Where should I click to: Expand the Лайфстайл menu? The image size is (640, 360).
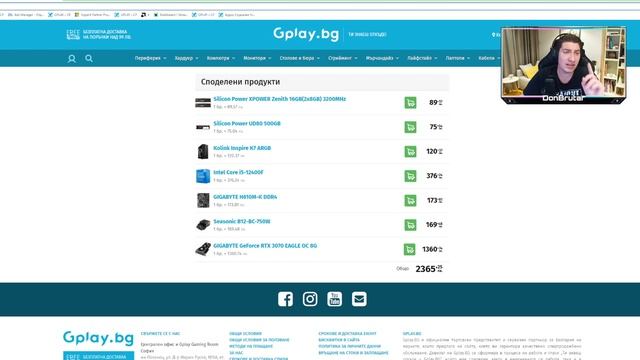pyautogui.click(x=422, y=58)
